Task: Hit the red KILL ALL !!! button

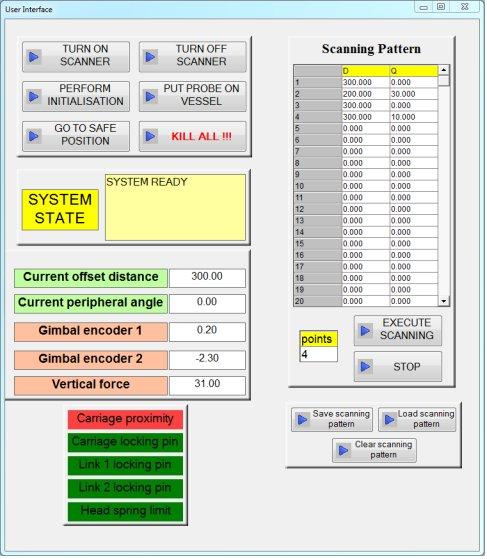Action: coord(193,136)
